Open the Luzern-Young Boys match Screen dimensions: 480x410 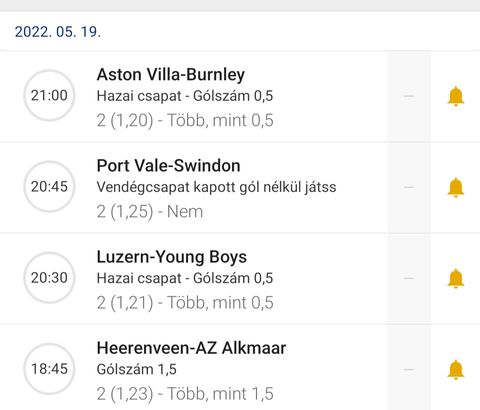pos(172,257)
